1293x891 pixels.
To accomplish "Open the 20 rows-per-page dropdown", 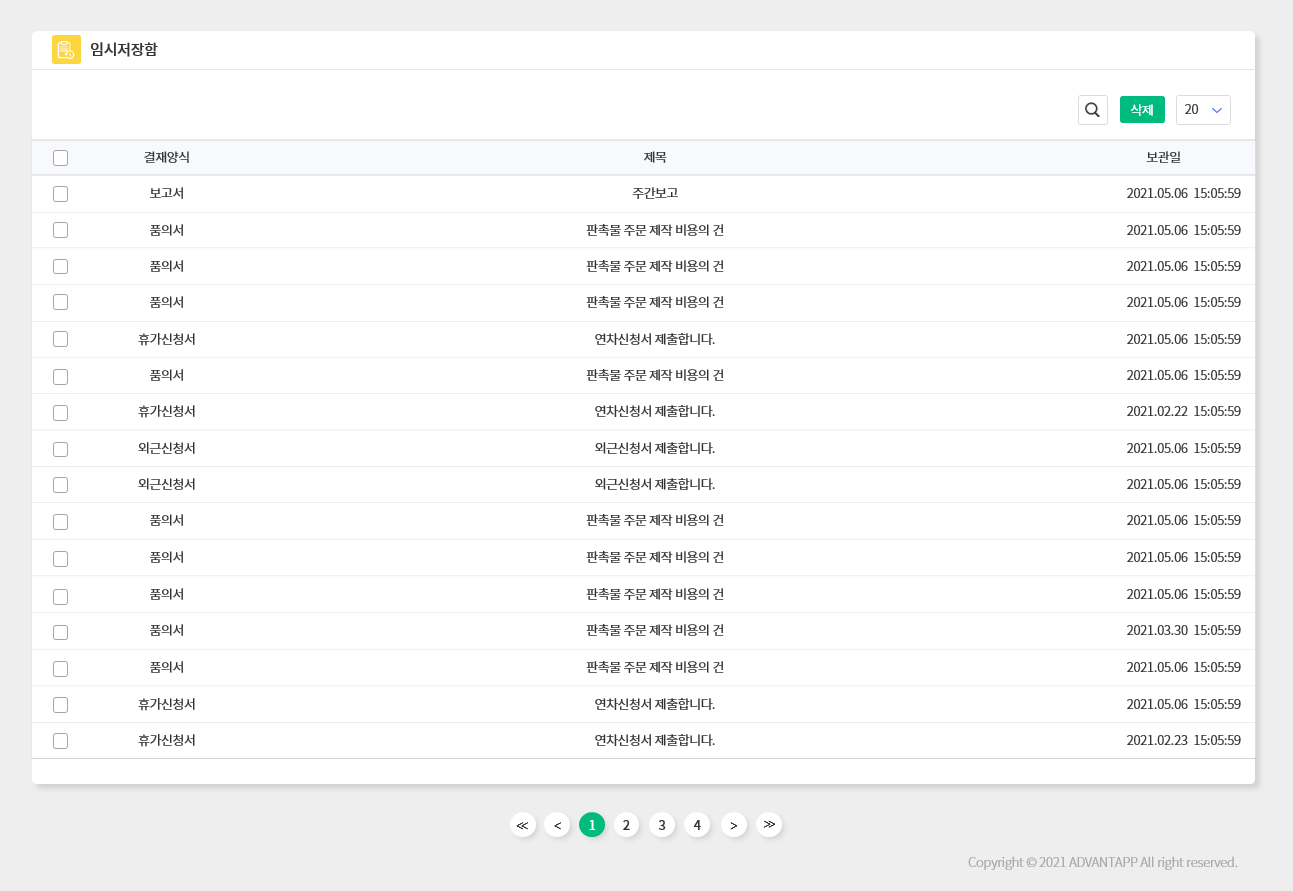I will tap(1203, 110).
